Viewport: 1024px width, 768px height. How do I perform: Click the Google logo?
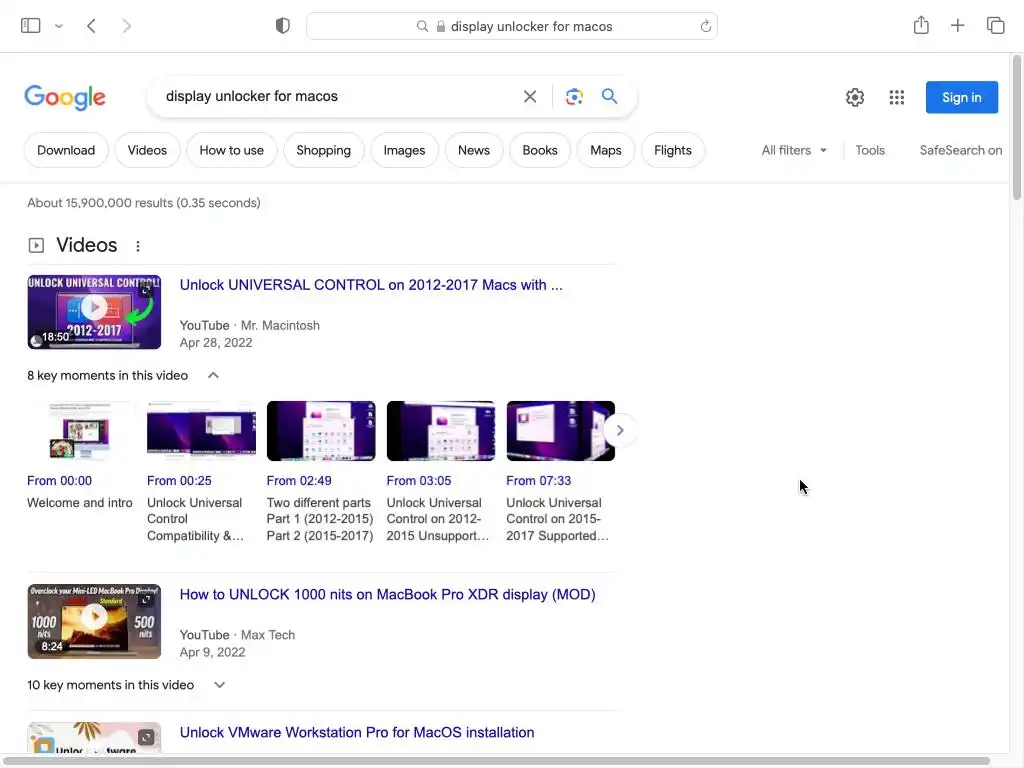65,97
